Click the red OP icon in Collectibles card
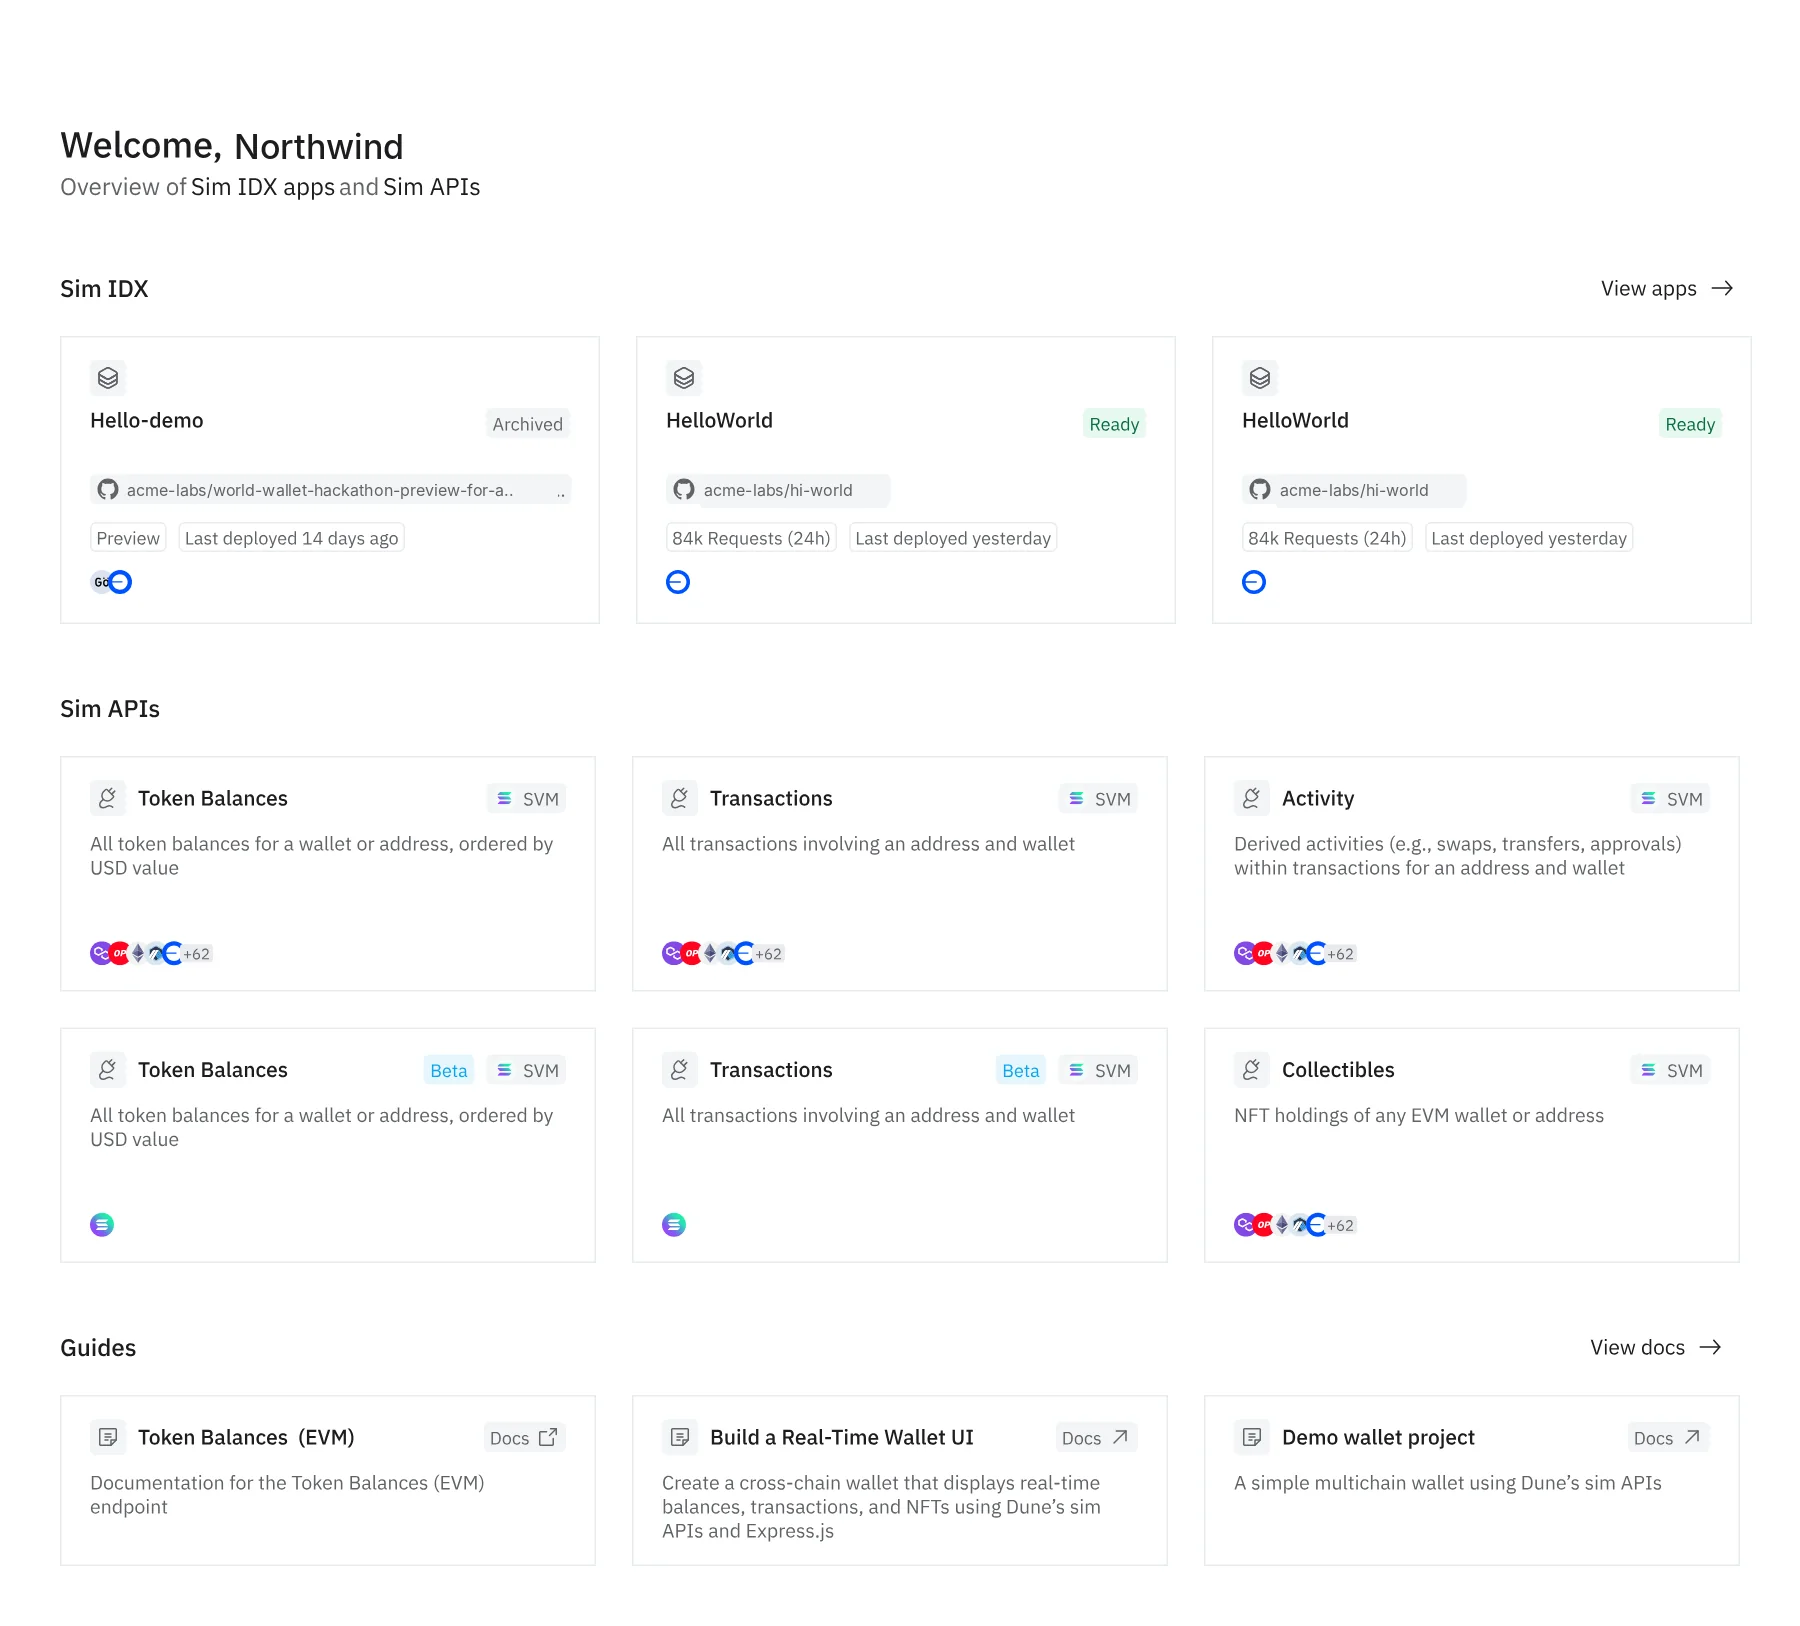The width and height of the screenshot is (1800, 1626). pyautogui.click(x=1264, y=1225)
